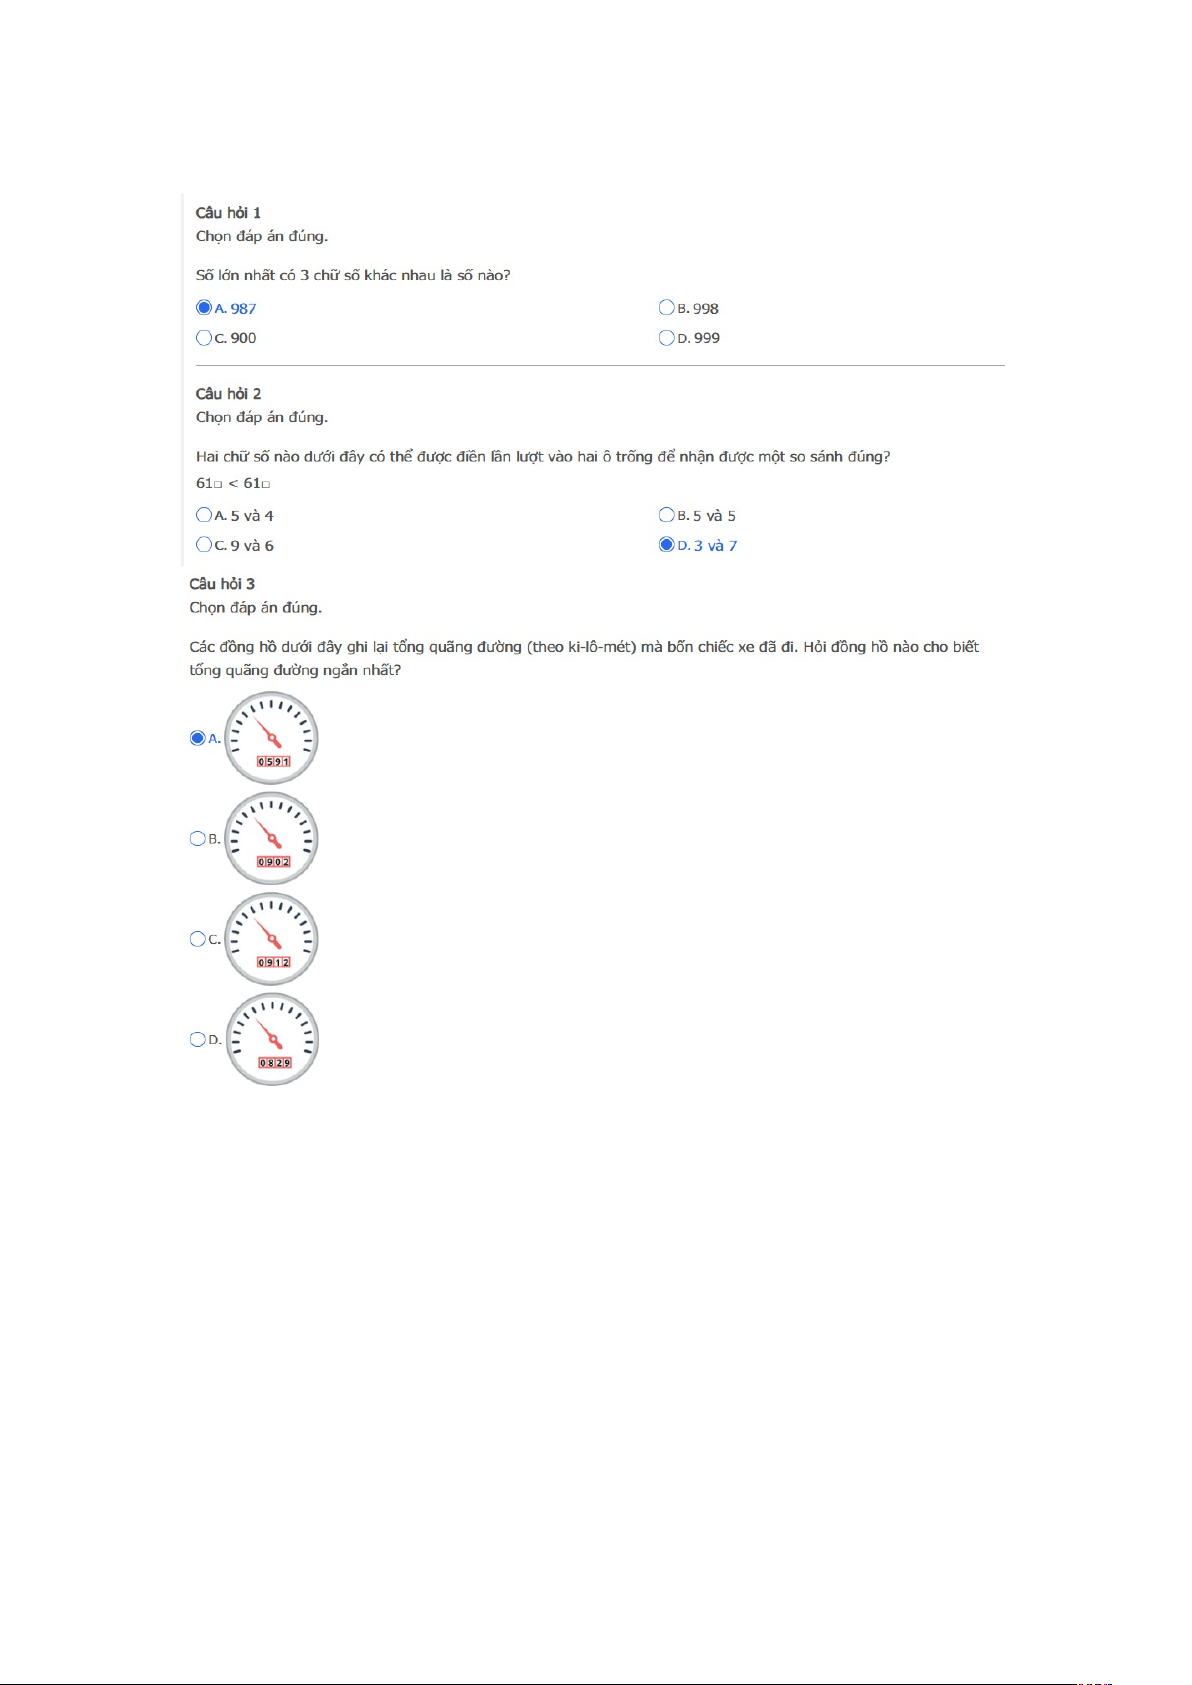This screenshot has height=1685, width=1192.
Task: Select radio option D. 999
Action: (666, 338)
